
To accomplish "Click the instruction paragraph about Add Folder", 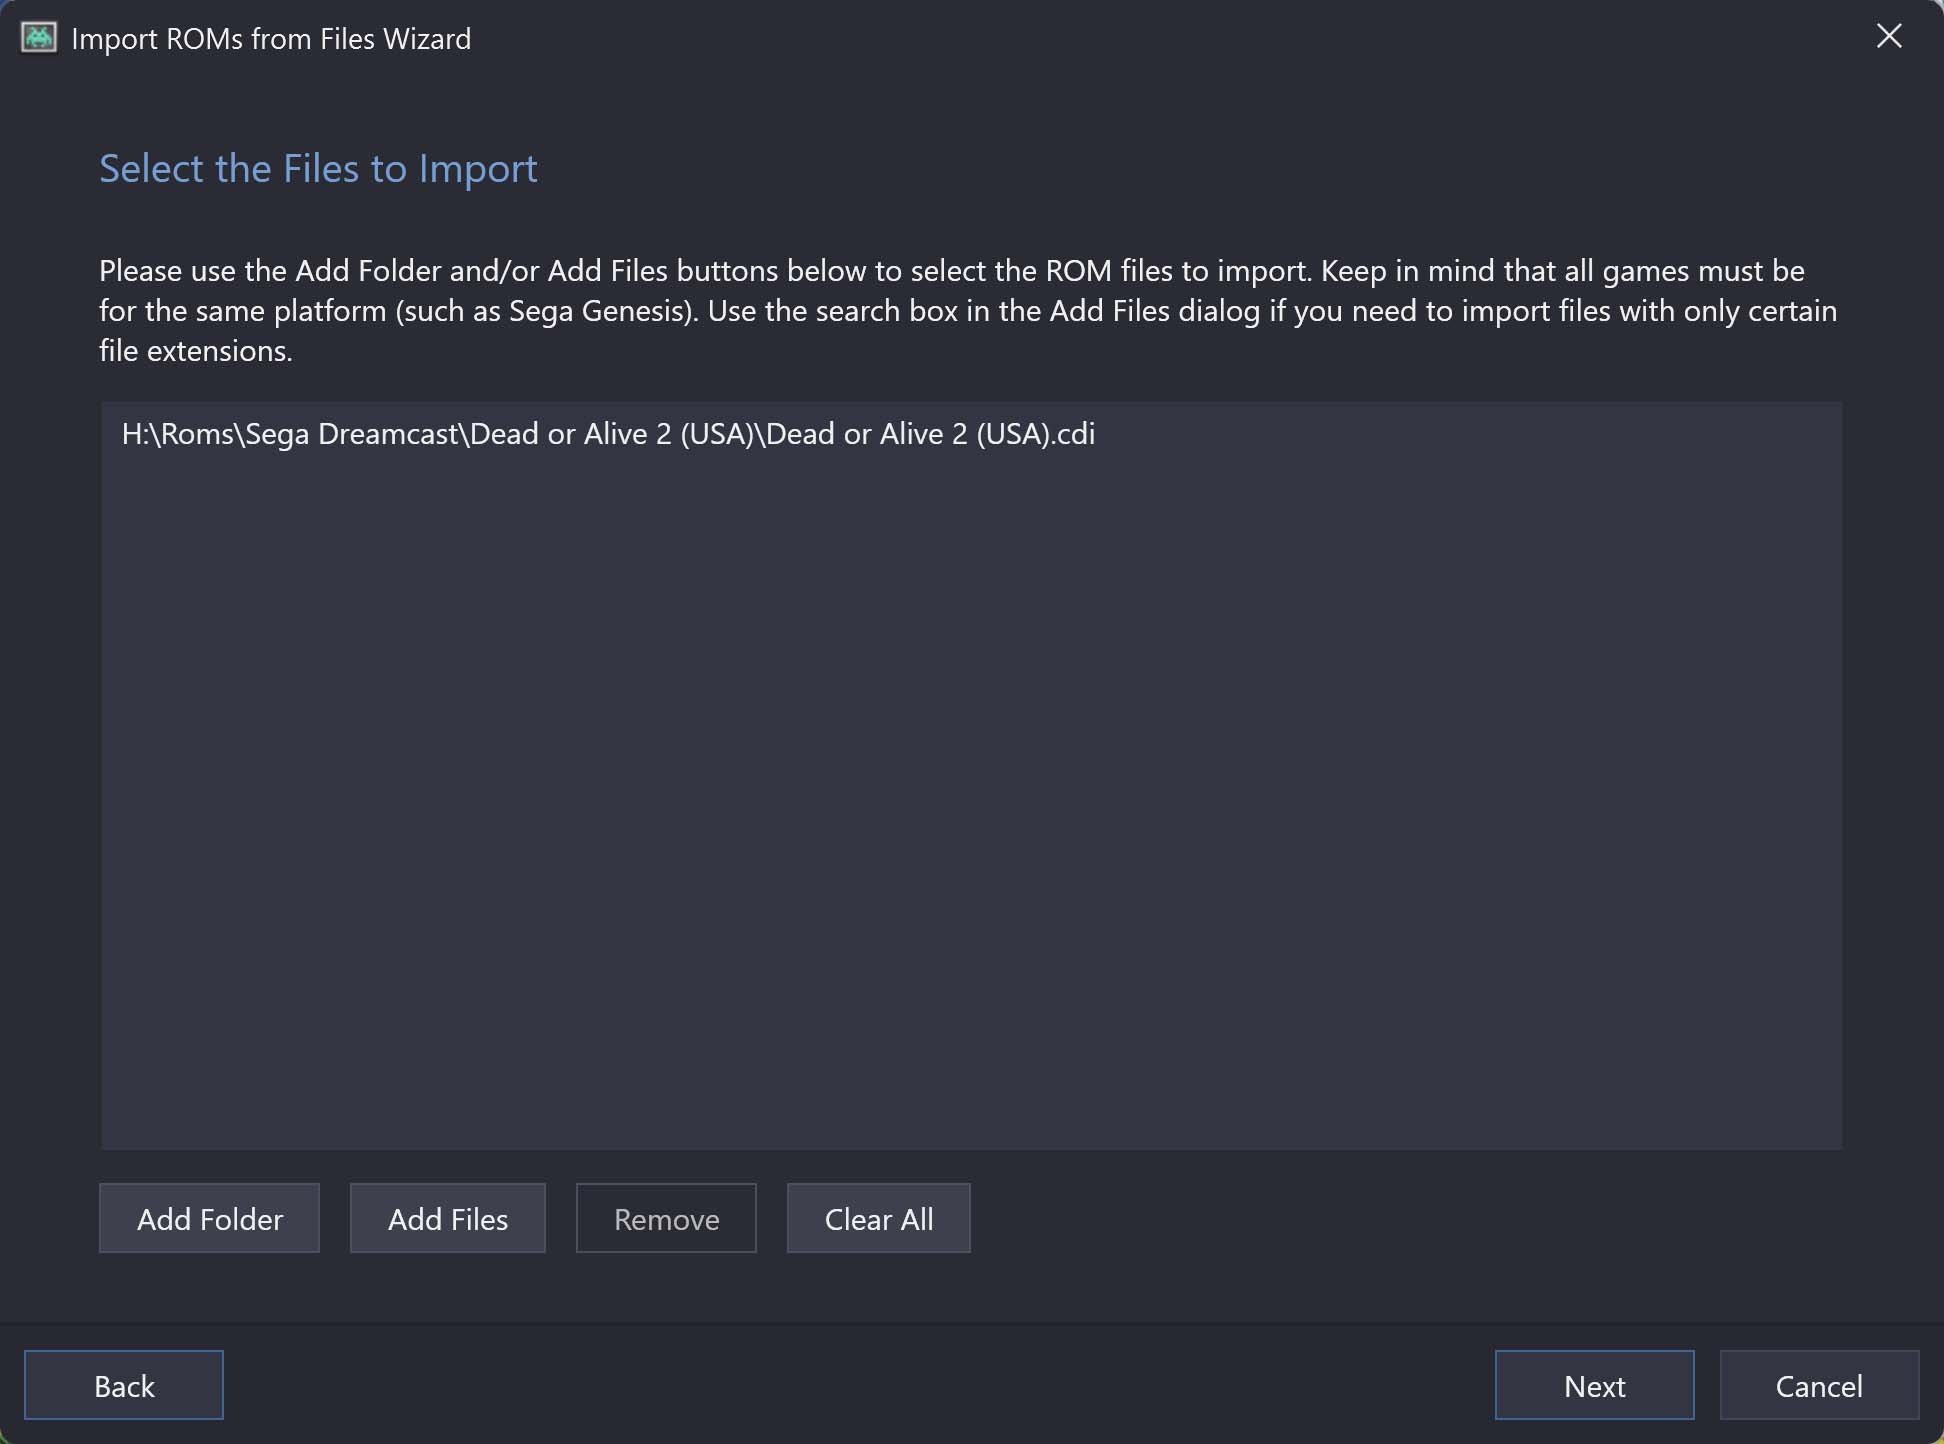I will [x=968, y=310].
